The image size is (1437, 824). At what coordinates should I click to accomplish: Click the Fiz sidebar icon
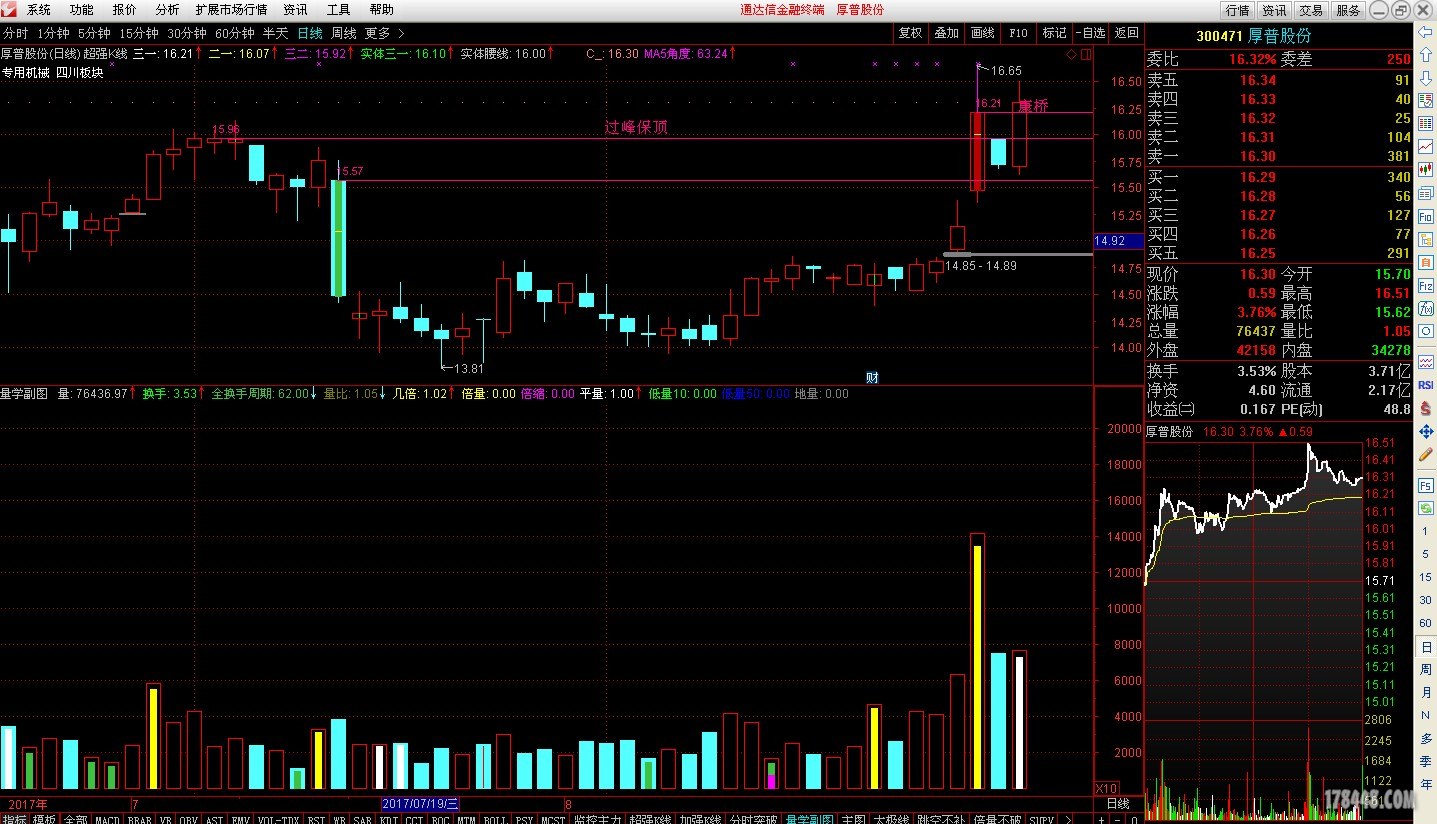1426,287
